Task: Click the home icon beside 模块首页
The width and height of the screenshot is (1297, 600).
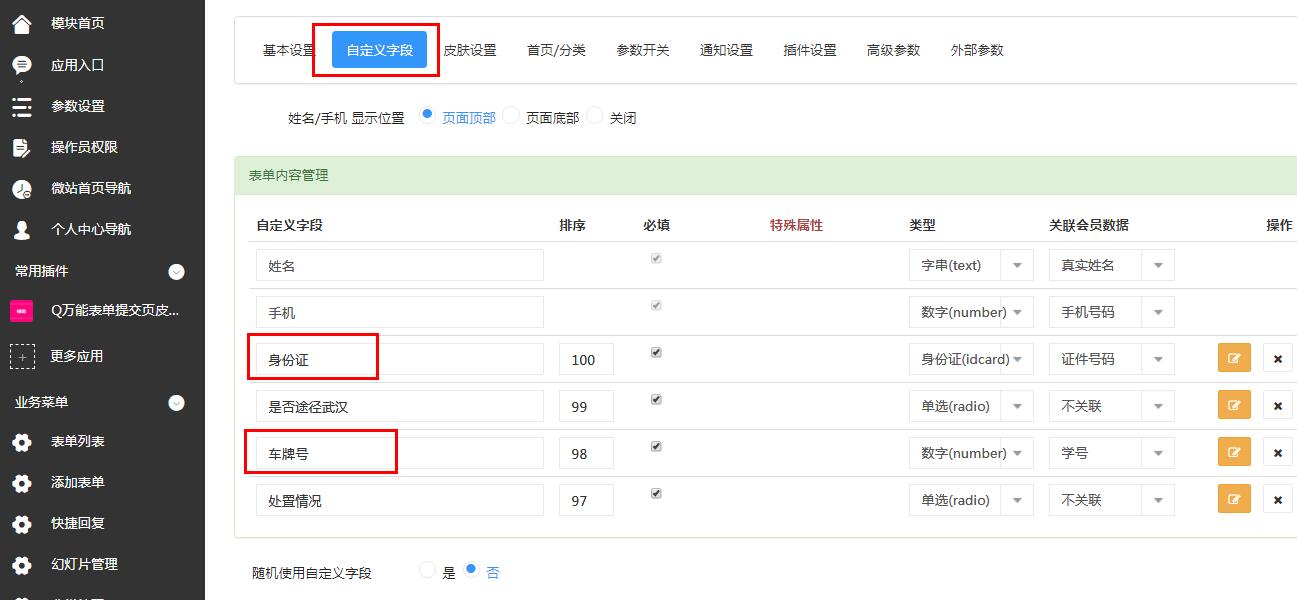Action: [x=21, y=24]
